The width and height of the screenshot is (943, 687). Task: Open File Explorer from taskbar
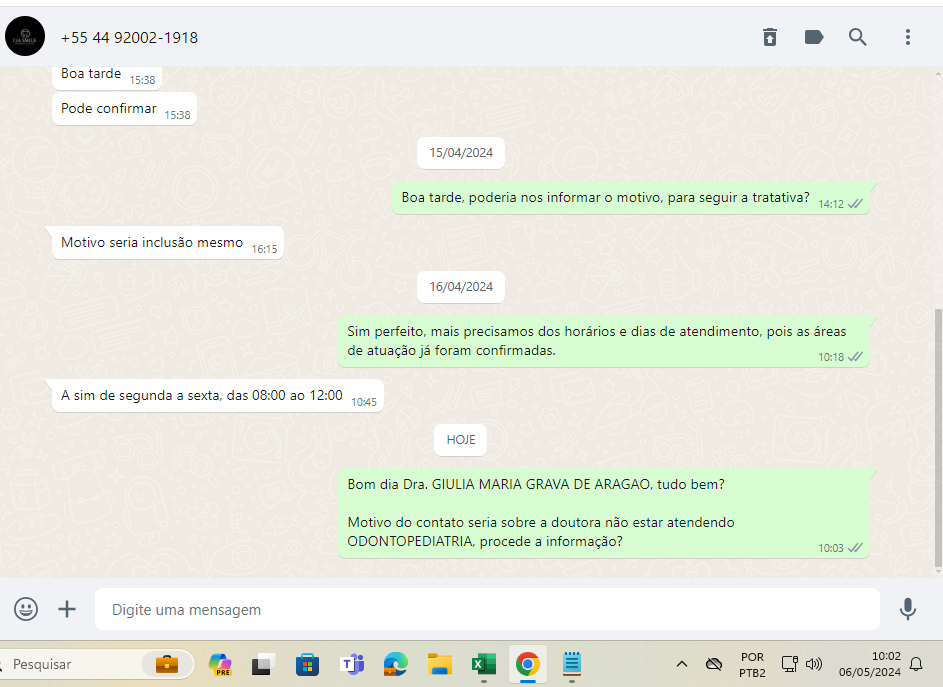pos(440,664)
